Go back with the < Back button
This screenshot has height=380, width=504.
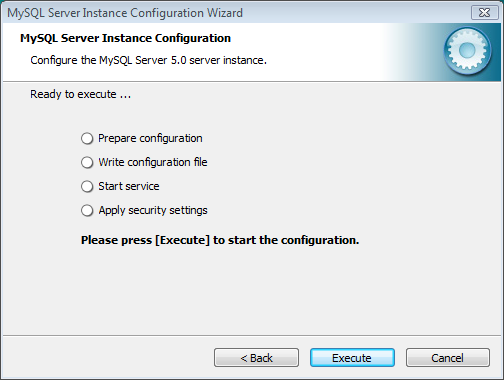(x=256, y=358)
